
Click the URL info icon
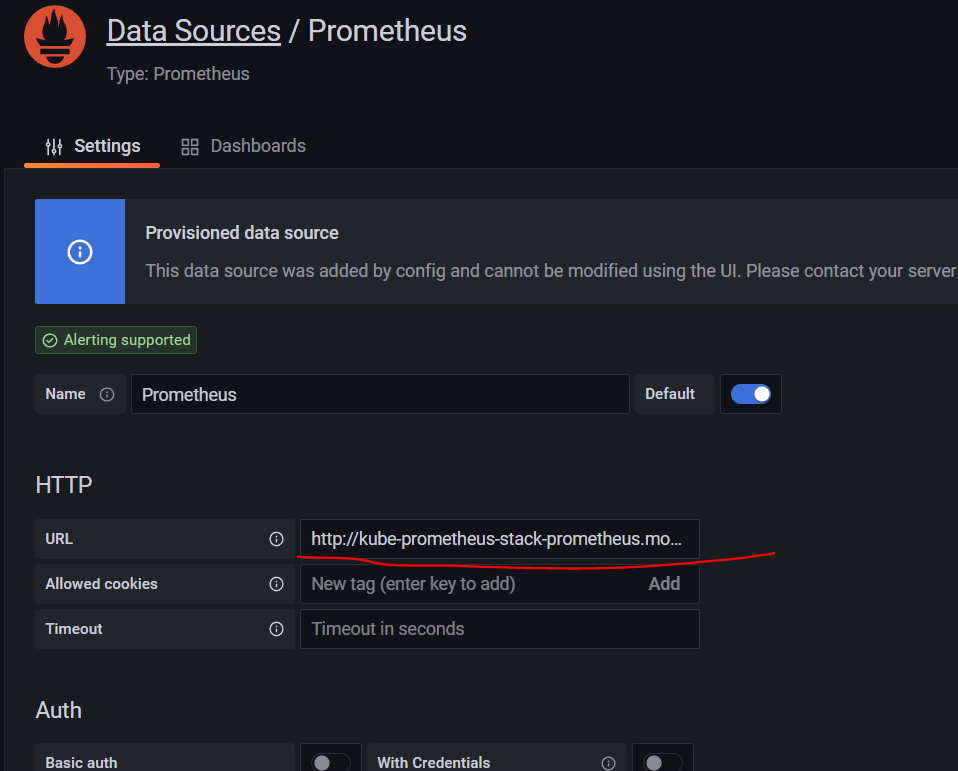[276, 539]
